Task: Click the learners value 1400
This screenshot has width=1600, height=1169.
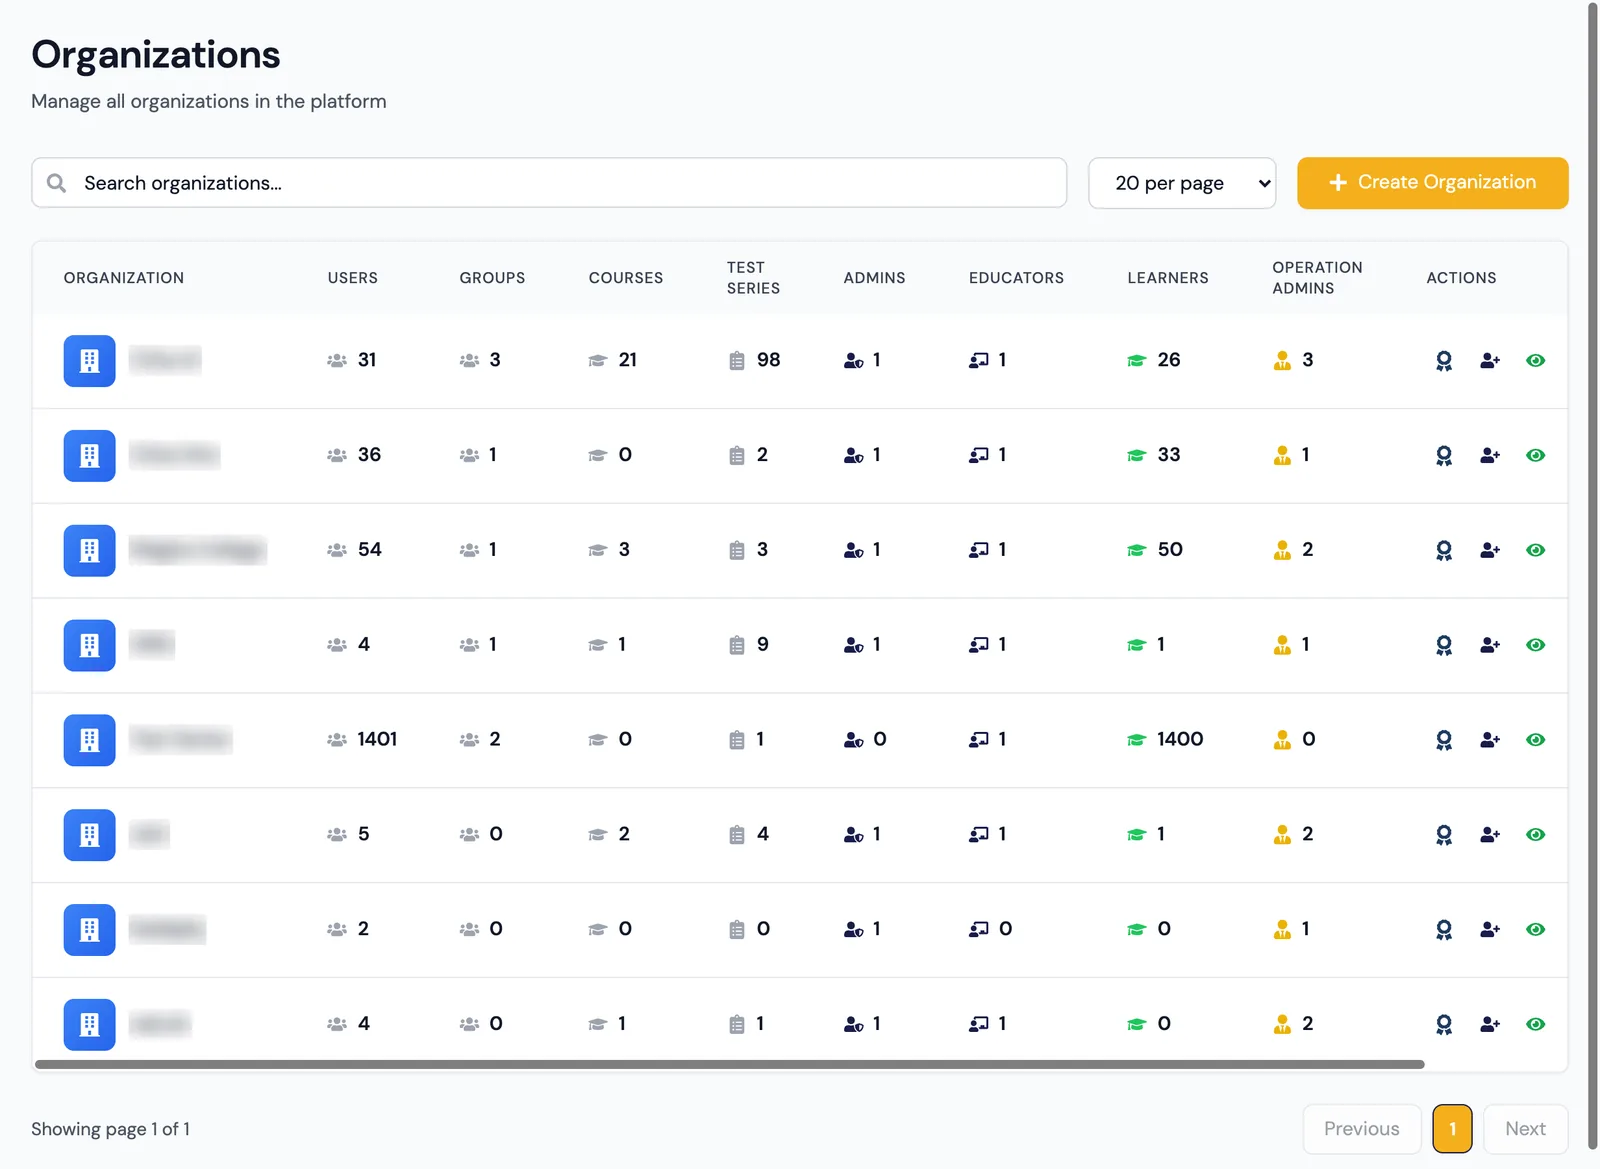Action: pos(1180,740)
